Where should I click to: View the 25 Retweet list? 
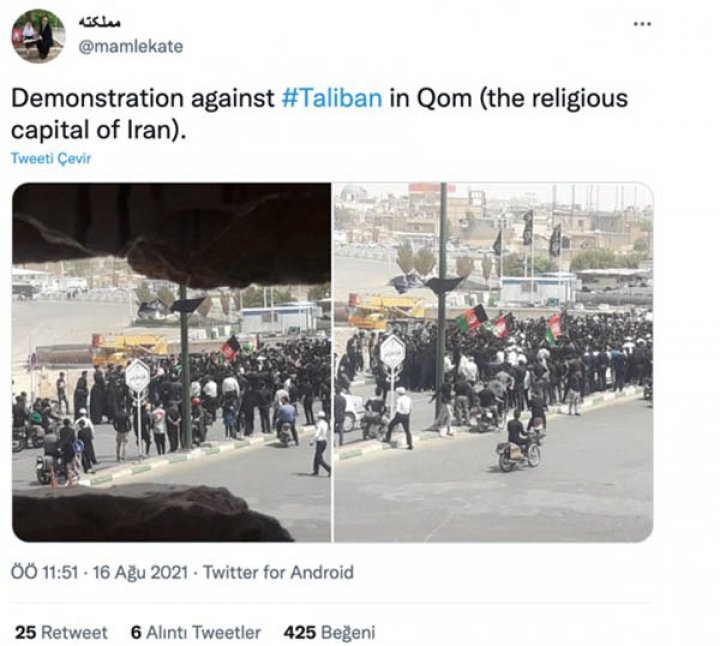pyautogui.click(x=61, y=632)
